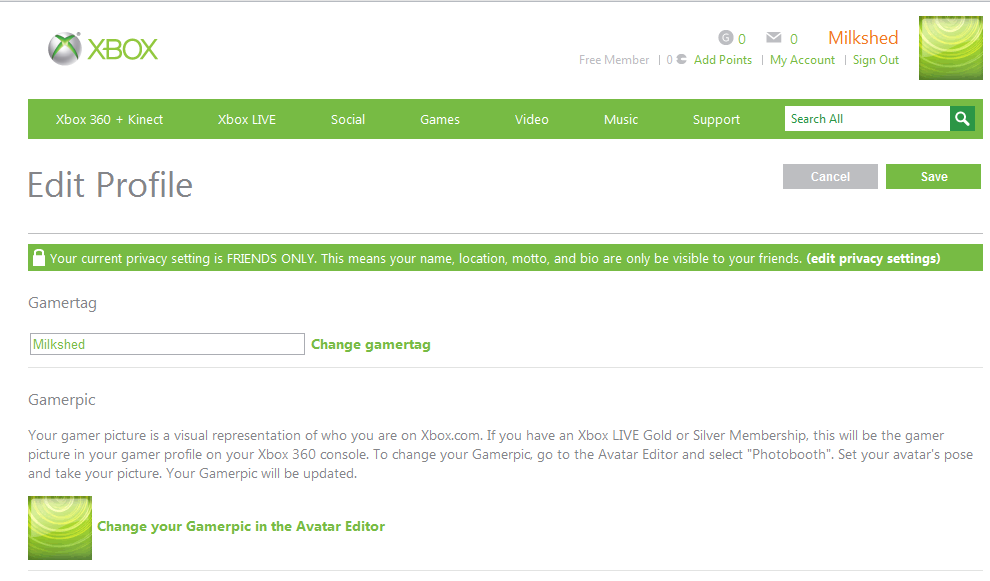Open the My Account link

802,60
